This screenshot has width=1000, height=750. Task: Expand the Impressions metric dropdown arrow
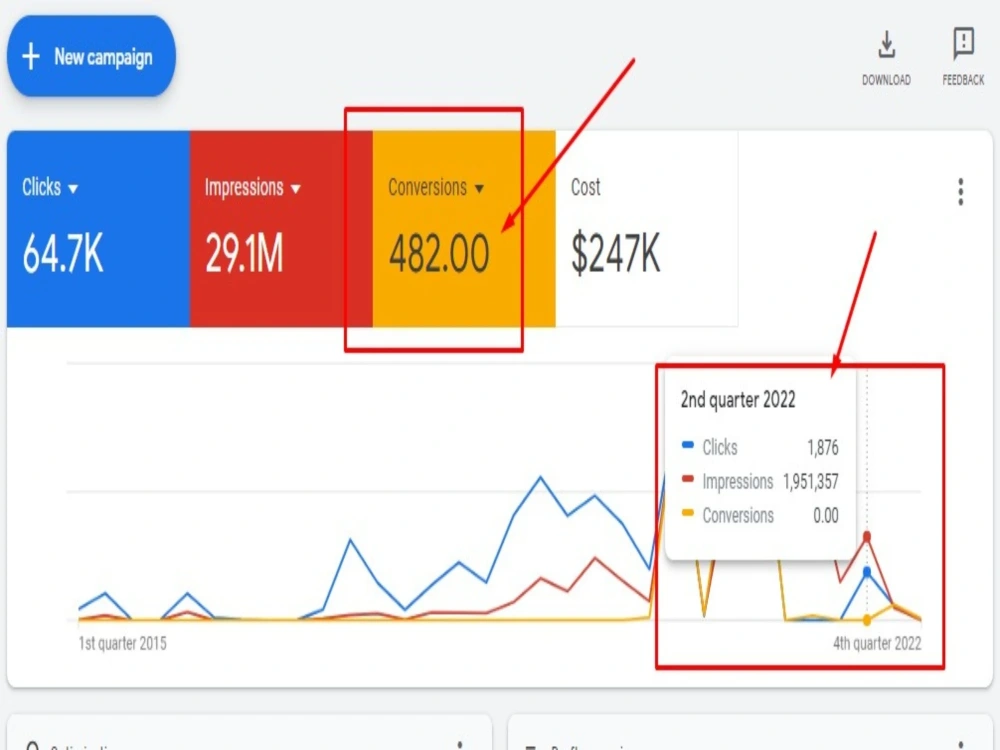tap(295, 189)
